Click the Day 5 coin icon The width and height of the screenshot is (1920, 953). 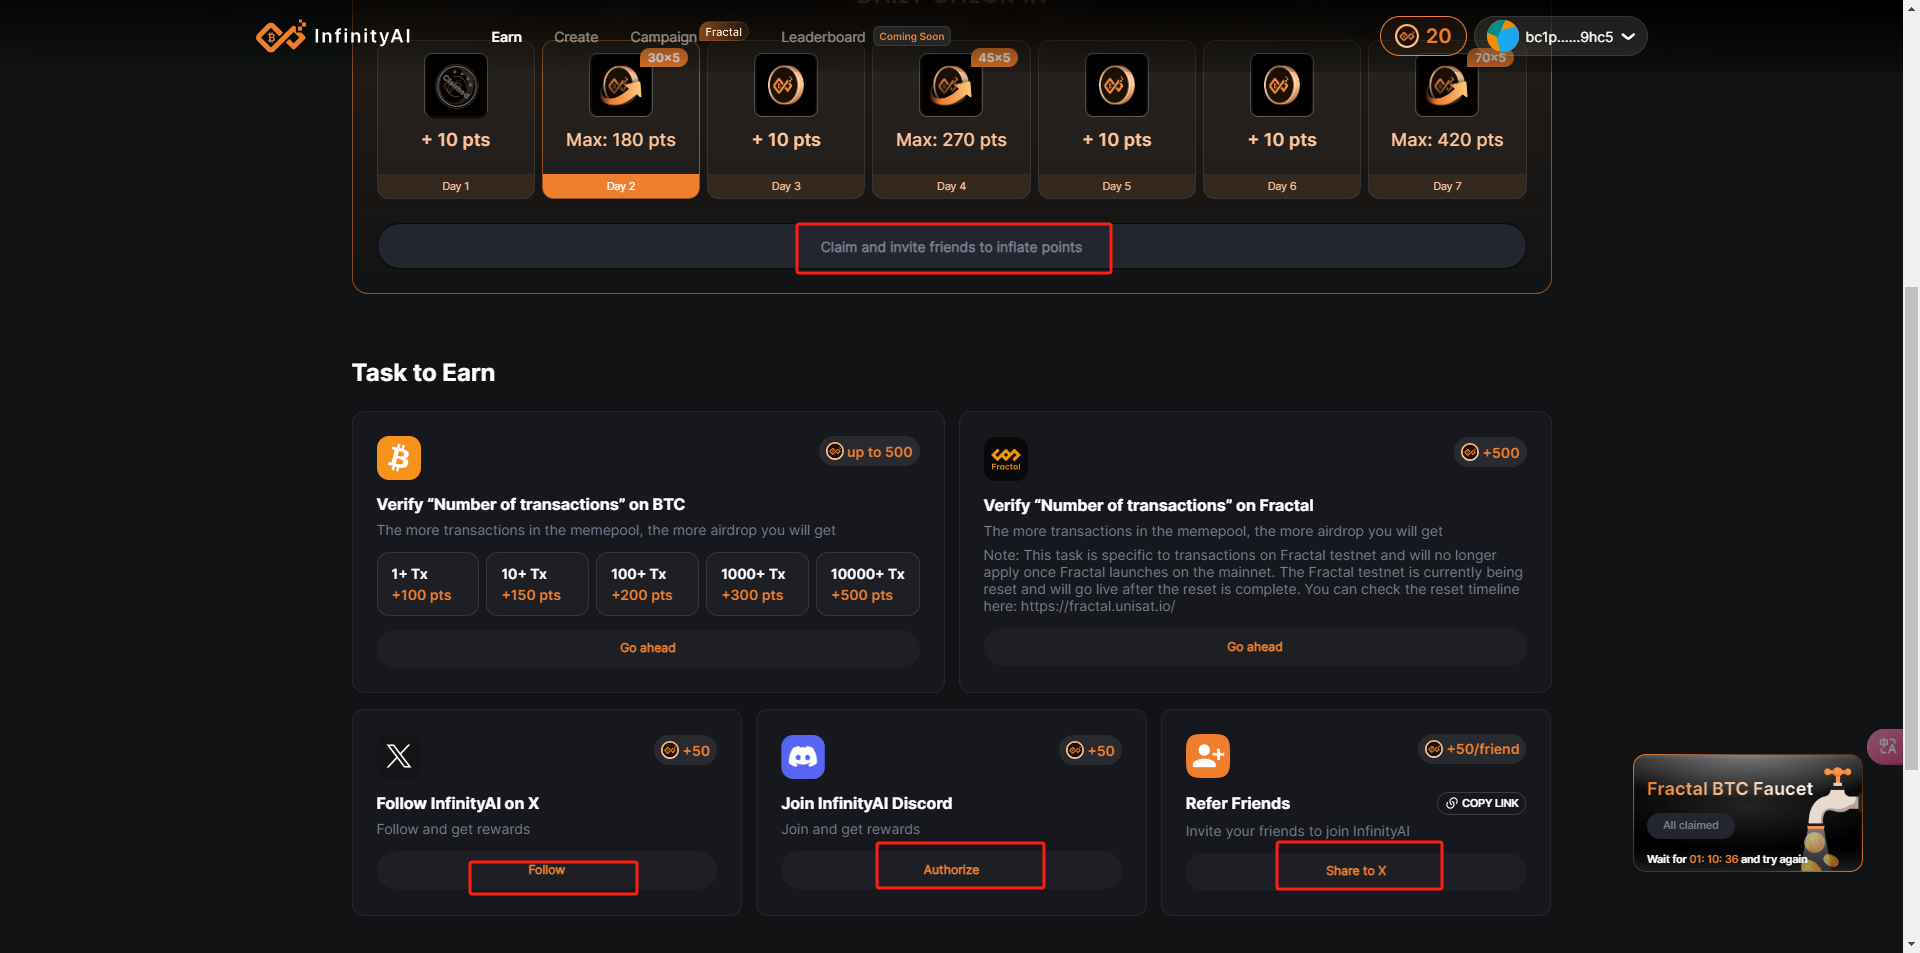tap(1117, 86)
